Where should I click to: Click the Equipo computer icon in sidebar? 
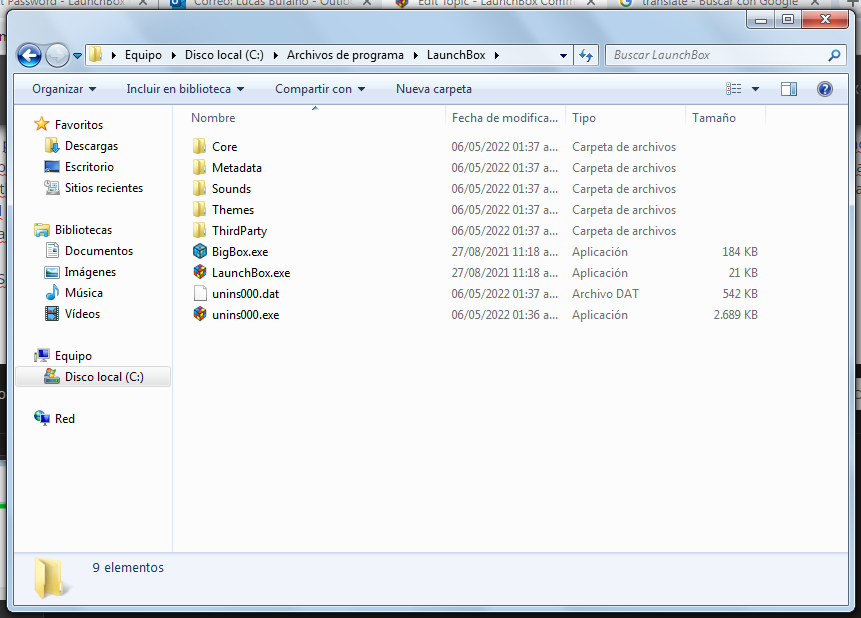42,355
